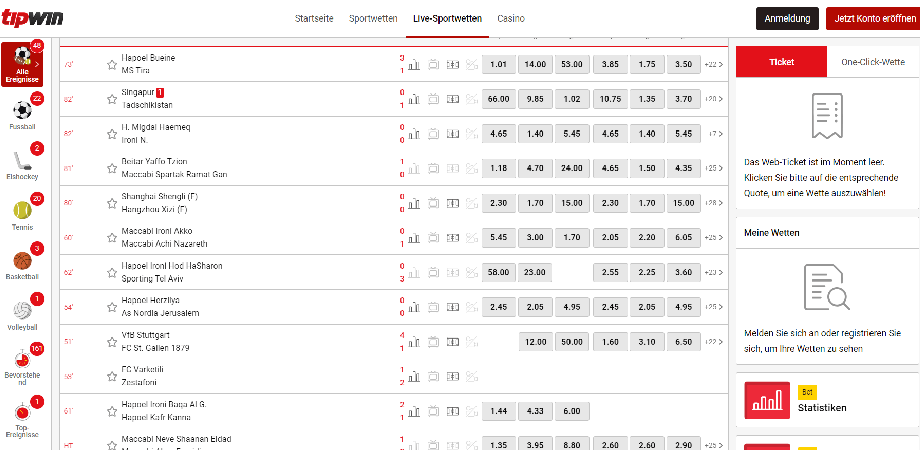920x450 pixels.
Task: Open Basketball live events
Action: pyautogui.click(x=22, y=262)
